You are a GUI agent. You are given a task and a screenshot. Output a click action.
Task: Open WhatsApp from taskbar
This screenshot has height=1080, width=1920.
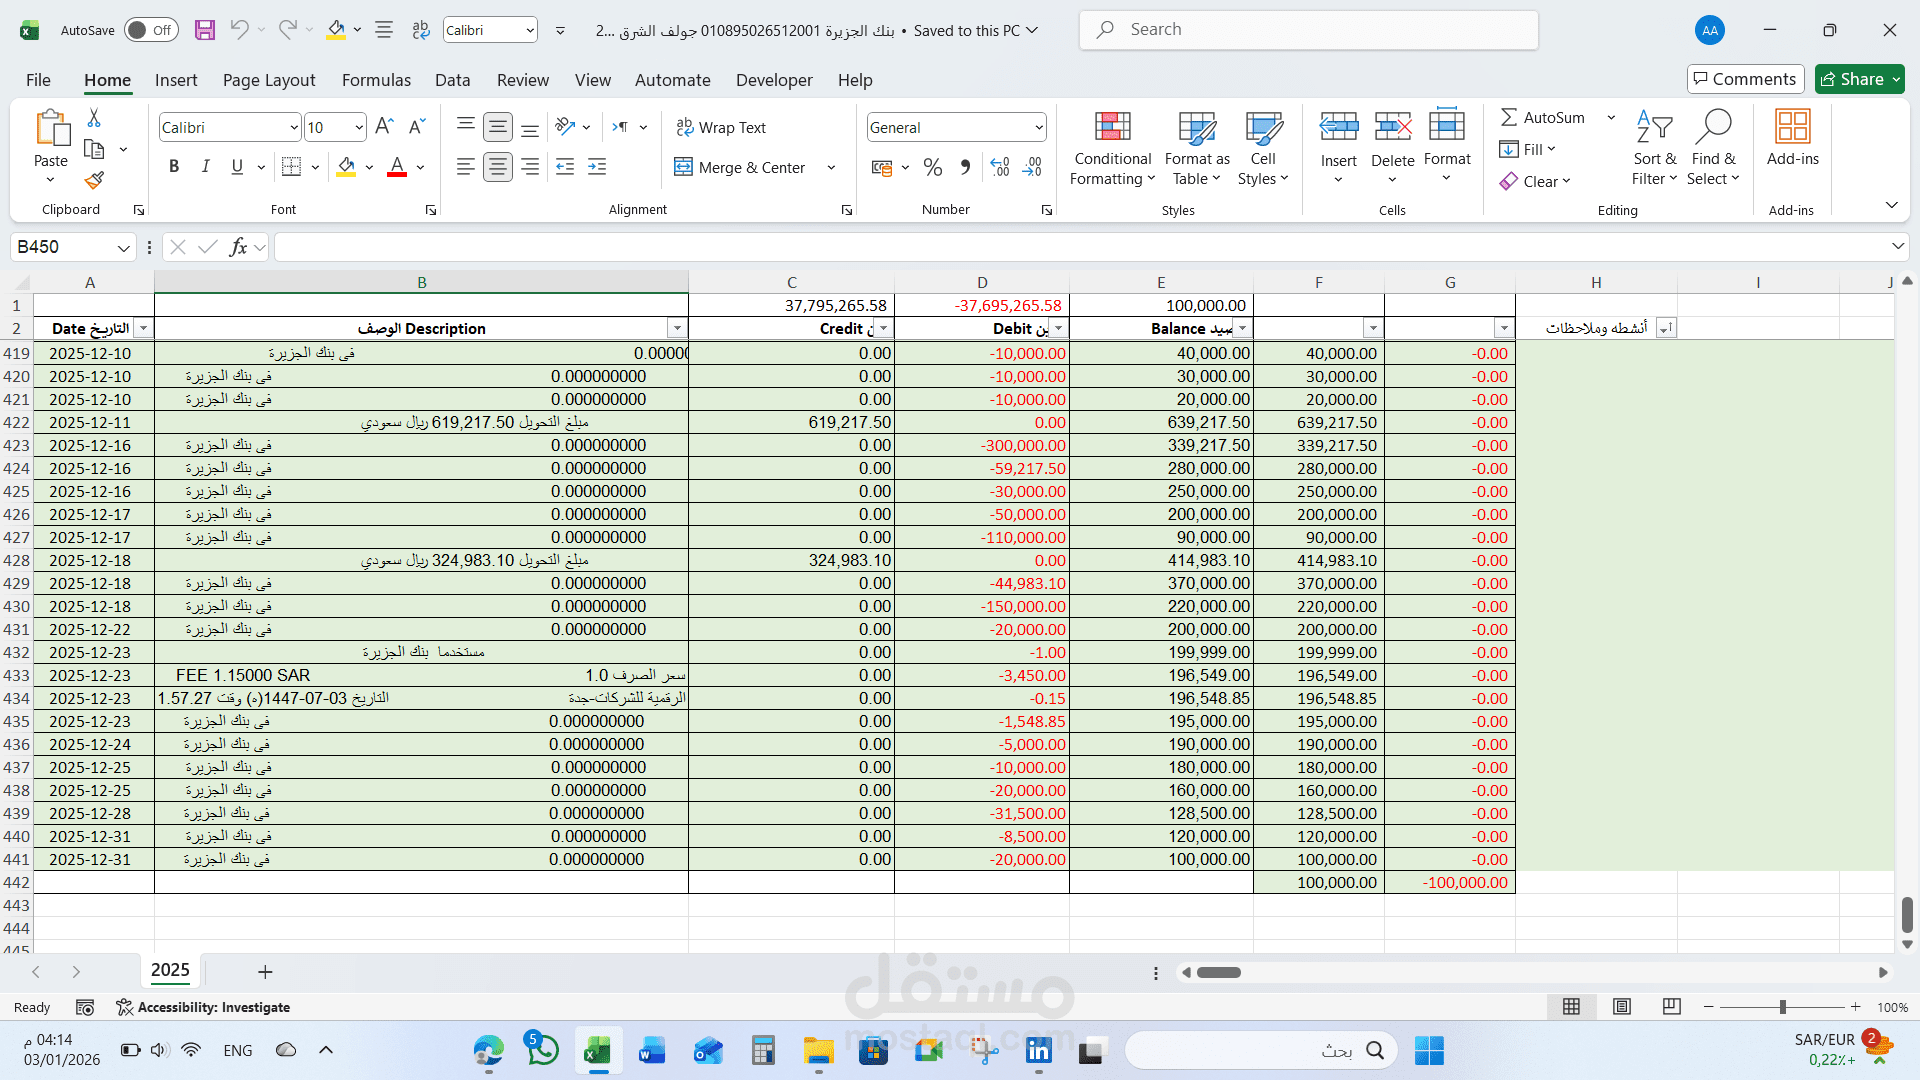pos(543,1050)
